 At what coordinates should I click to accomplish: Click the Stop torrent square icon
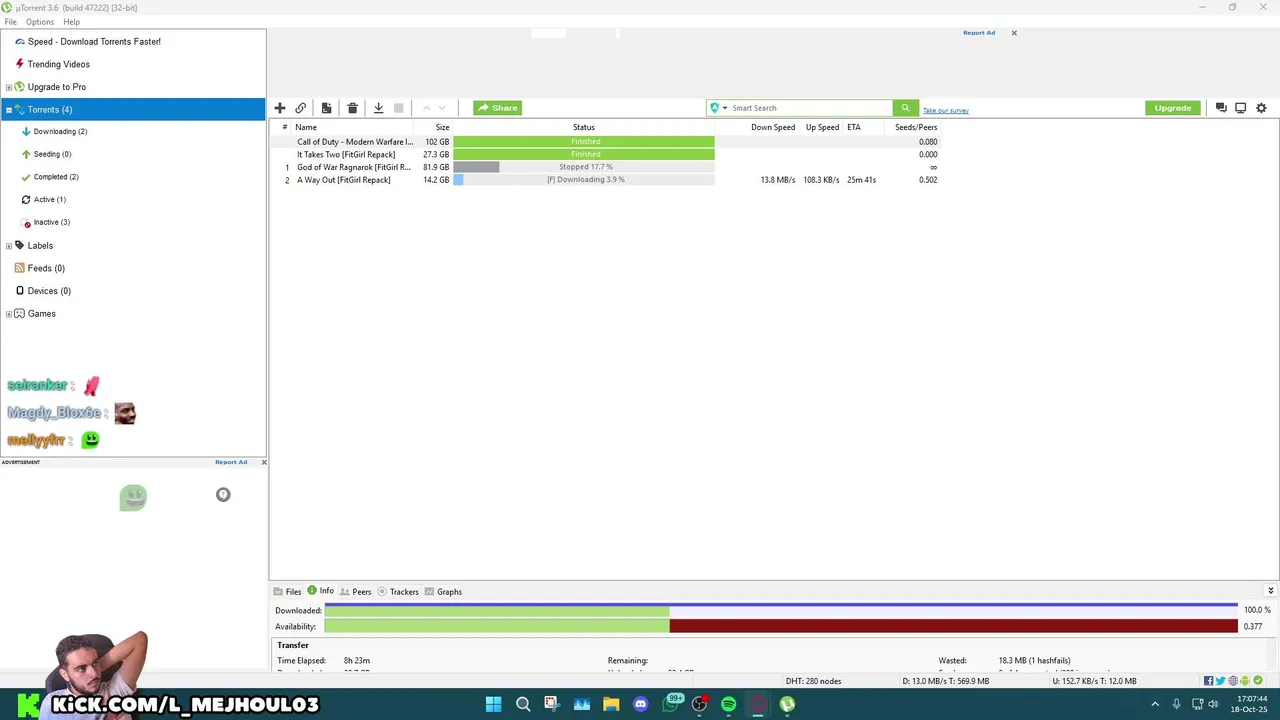point(398,108)
